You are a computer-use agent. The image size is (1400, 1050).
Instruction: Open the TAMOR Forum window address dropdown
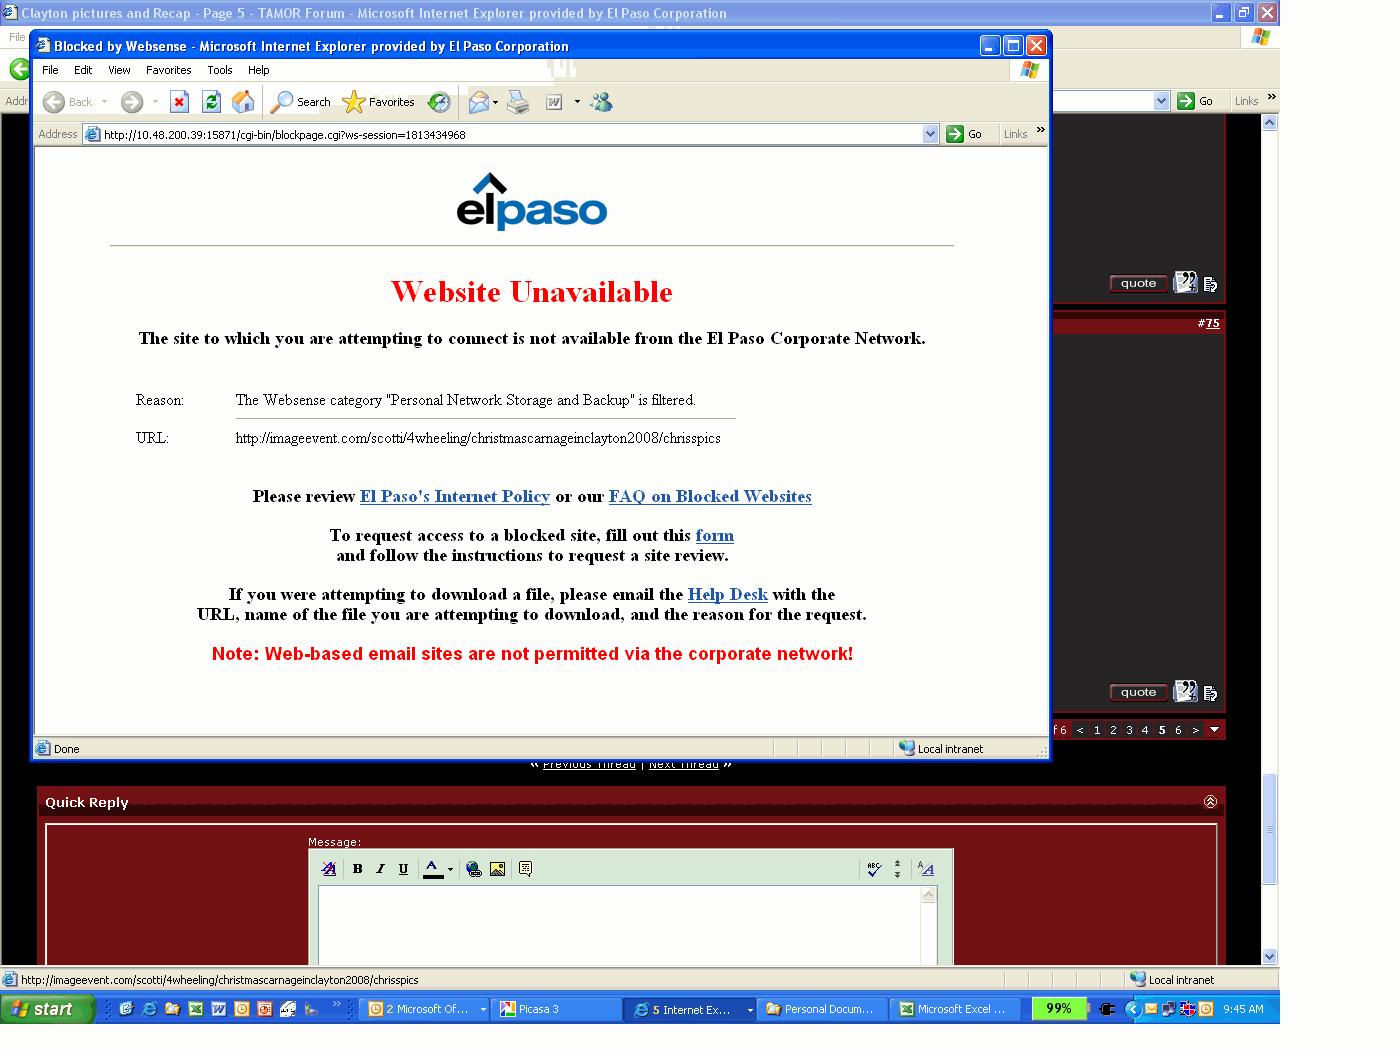1161,101
